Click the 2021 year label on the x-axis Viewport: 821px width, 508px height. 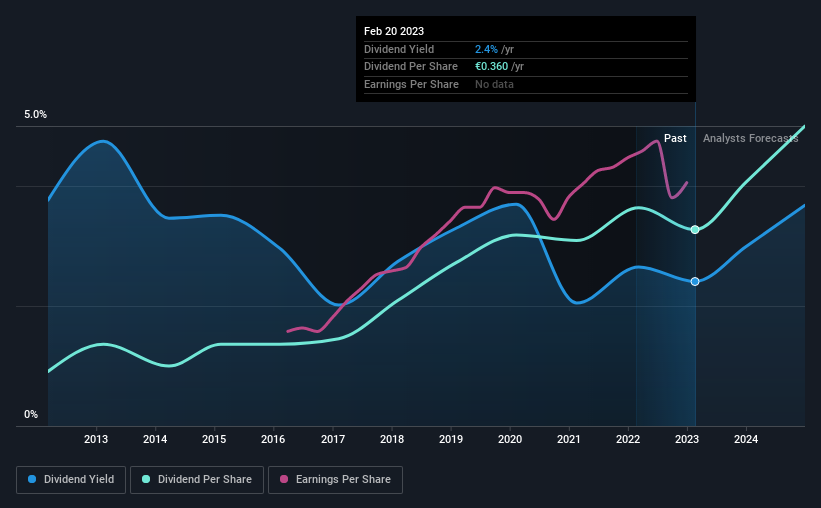569,439
